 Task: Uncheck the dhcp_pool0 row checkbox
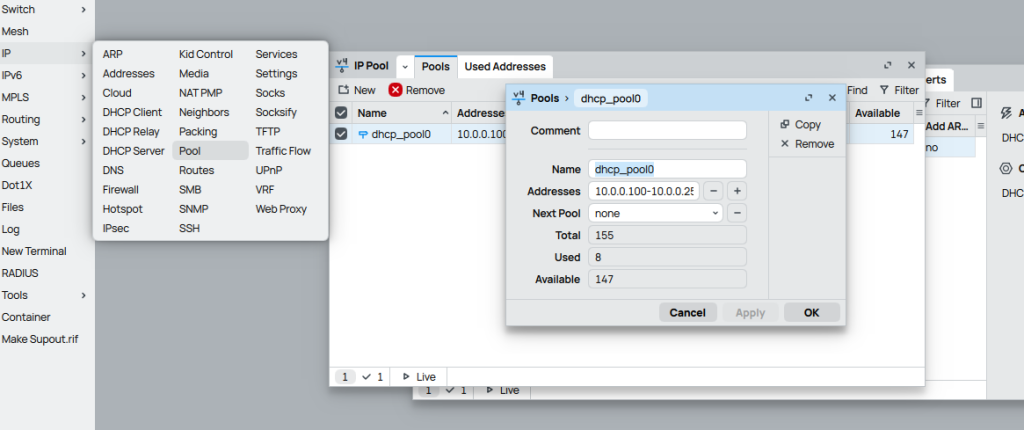[341, 134]
